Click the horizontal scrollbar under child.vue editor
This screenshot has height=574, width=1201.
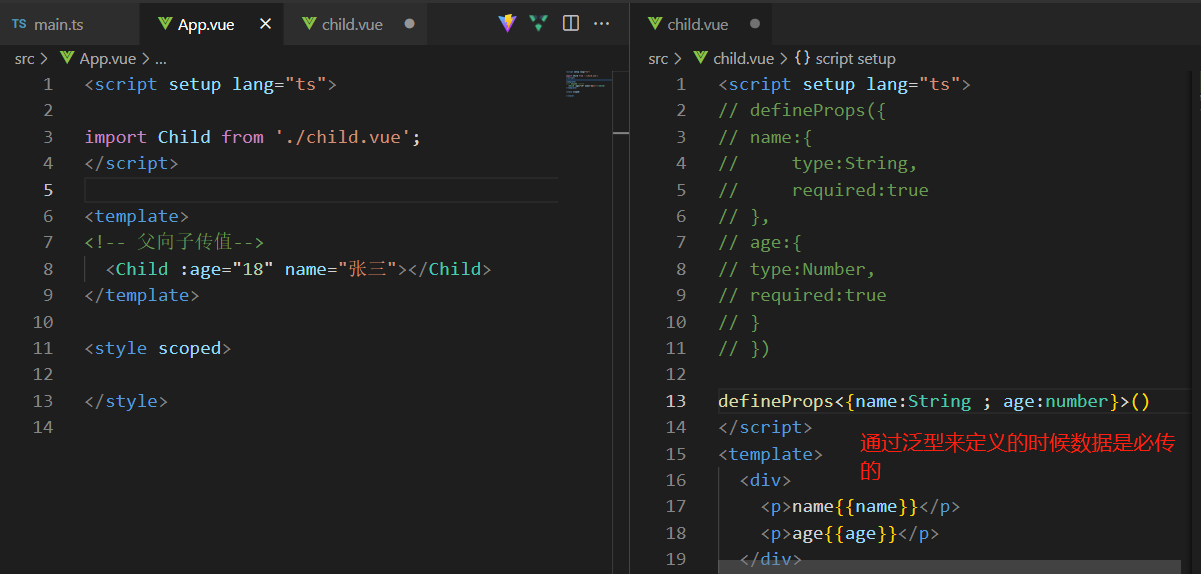pyautogui.click(x=949, y=567)
